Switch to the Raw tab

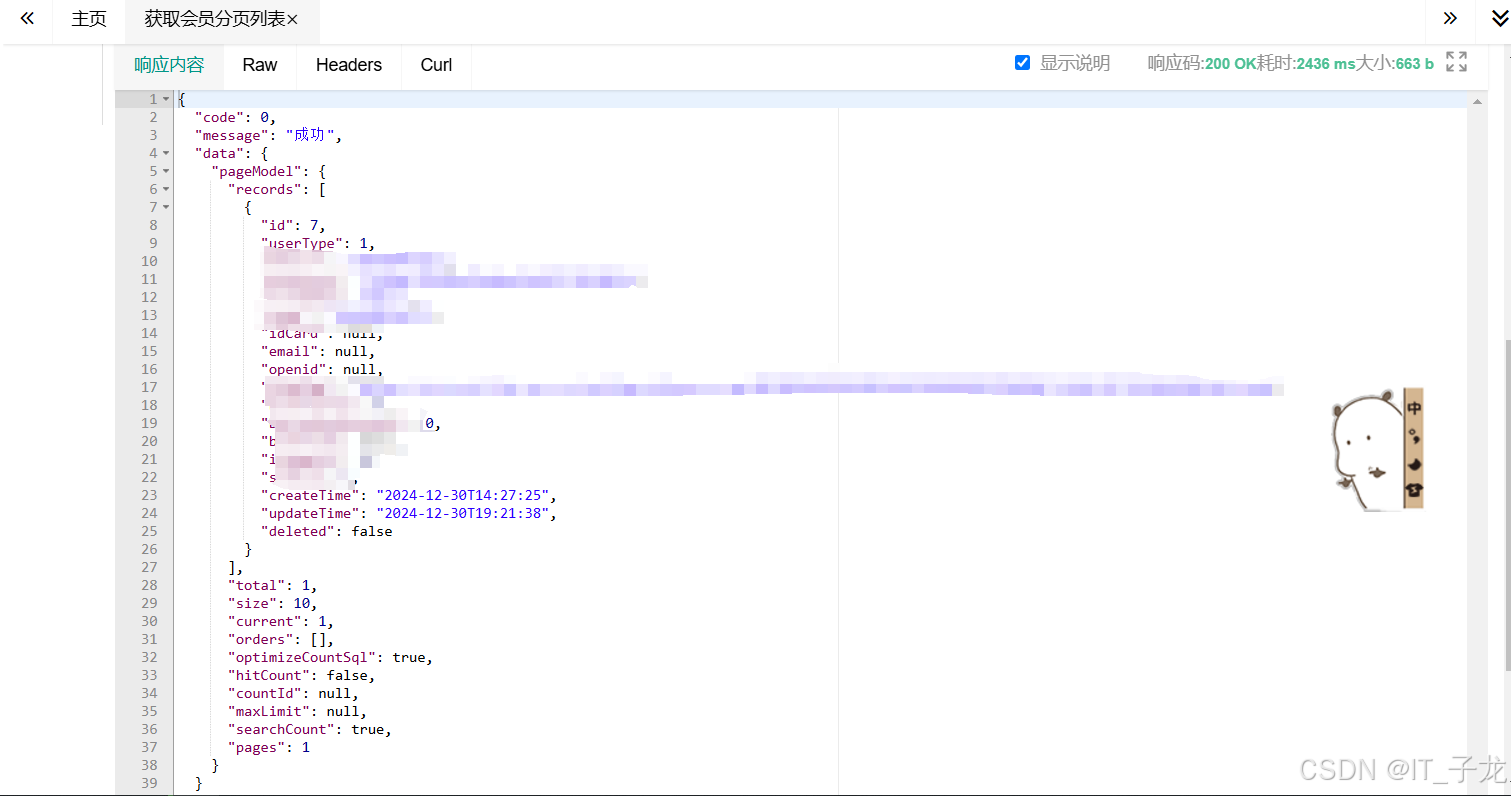(x=259, y=65)
